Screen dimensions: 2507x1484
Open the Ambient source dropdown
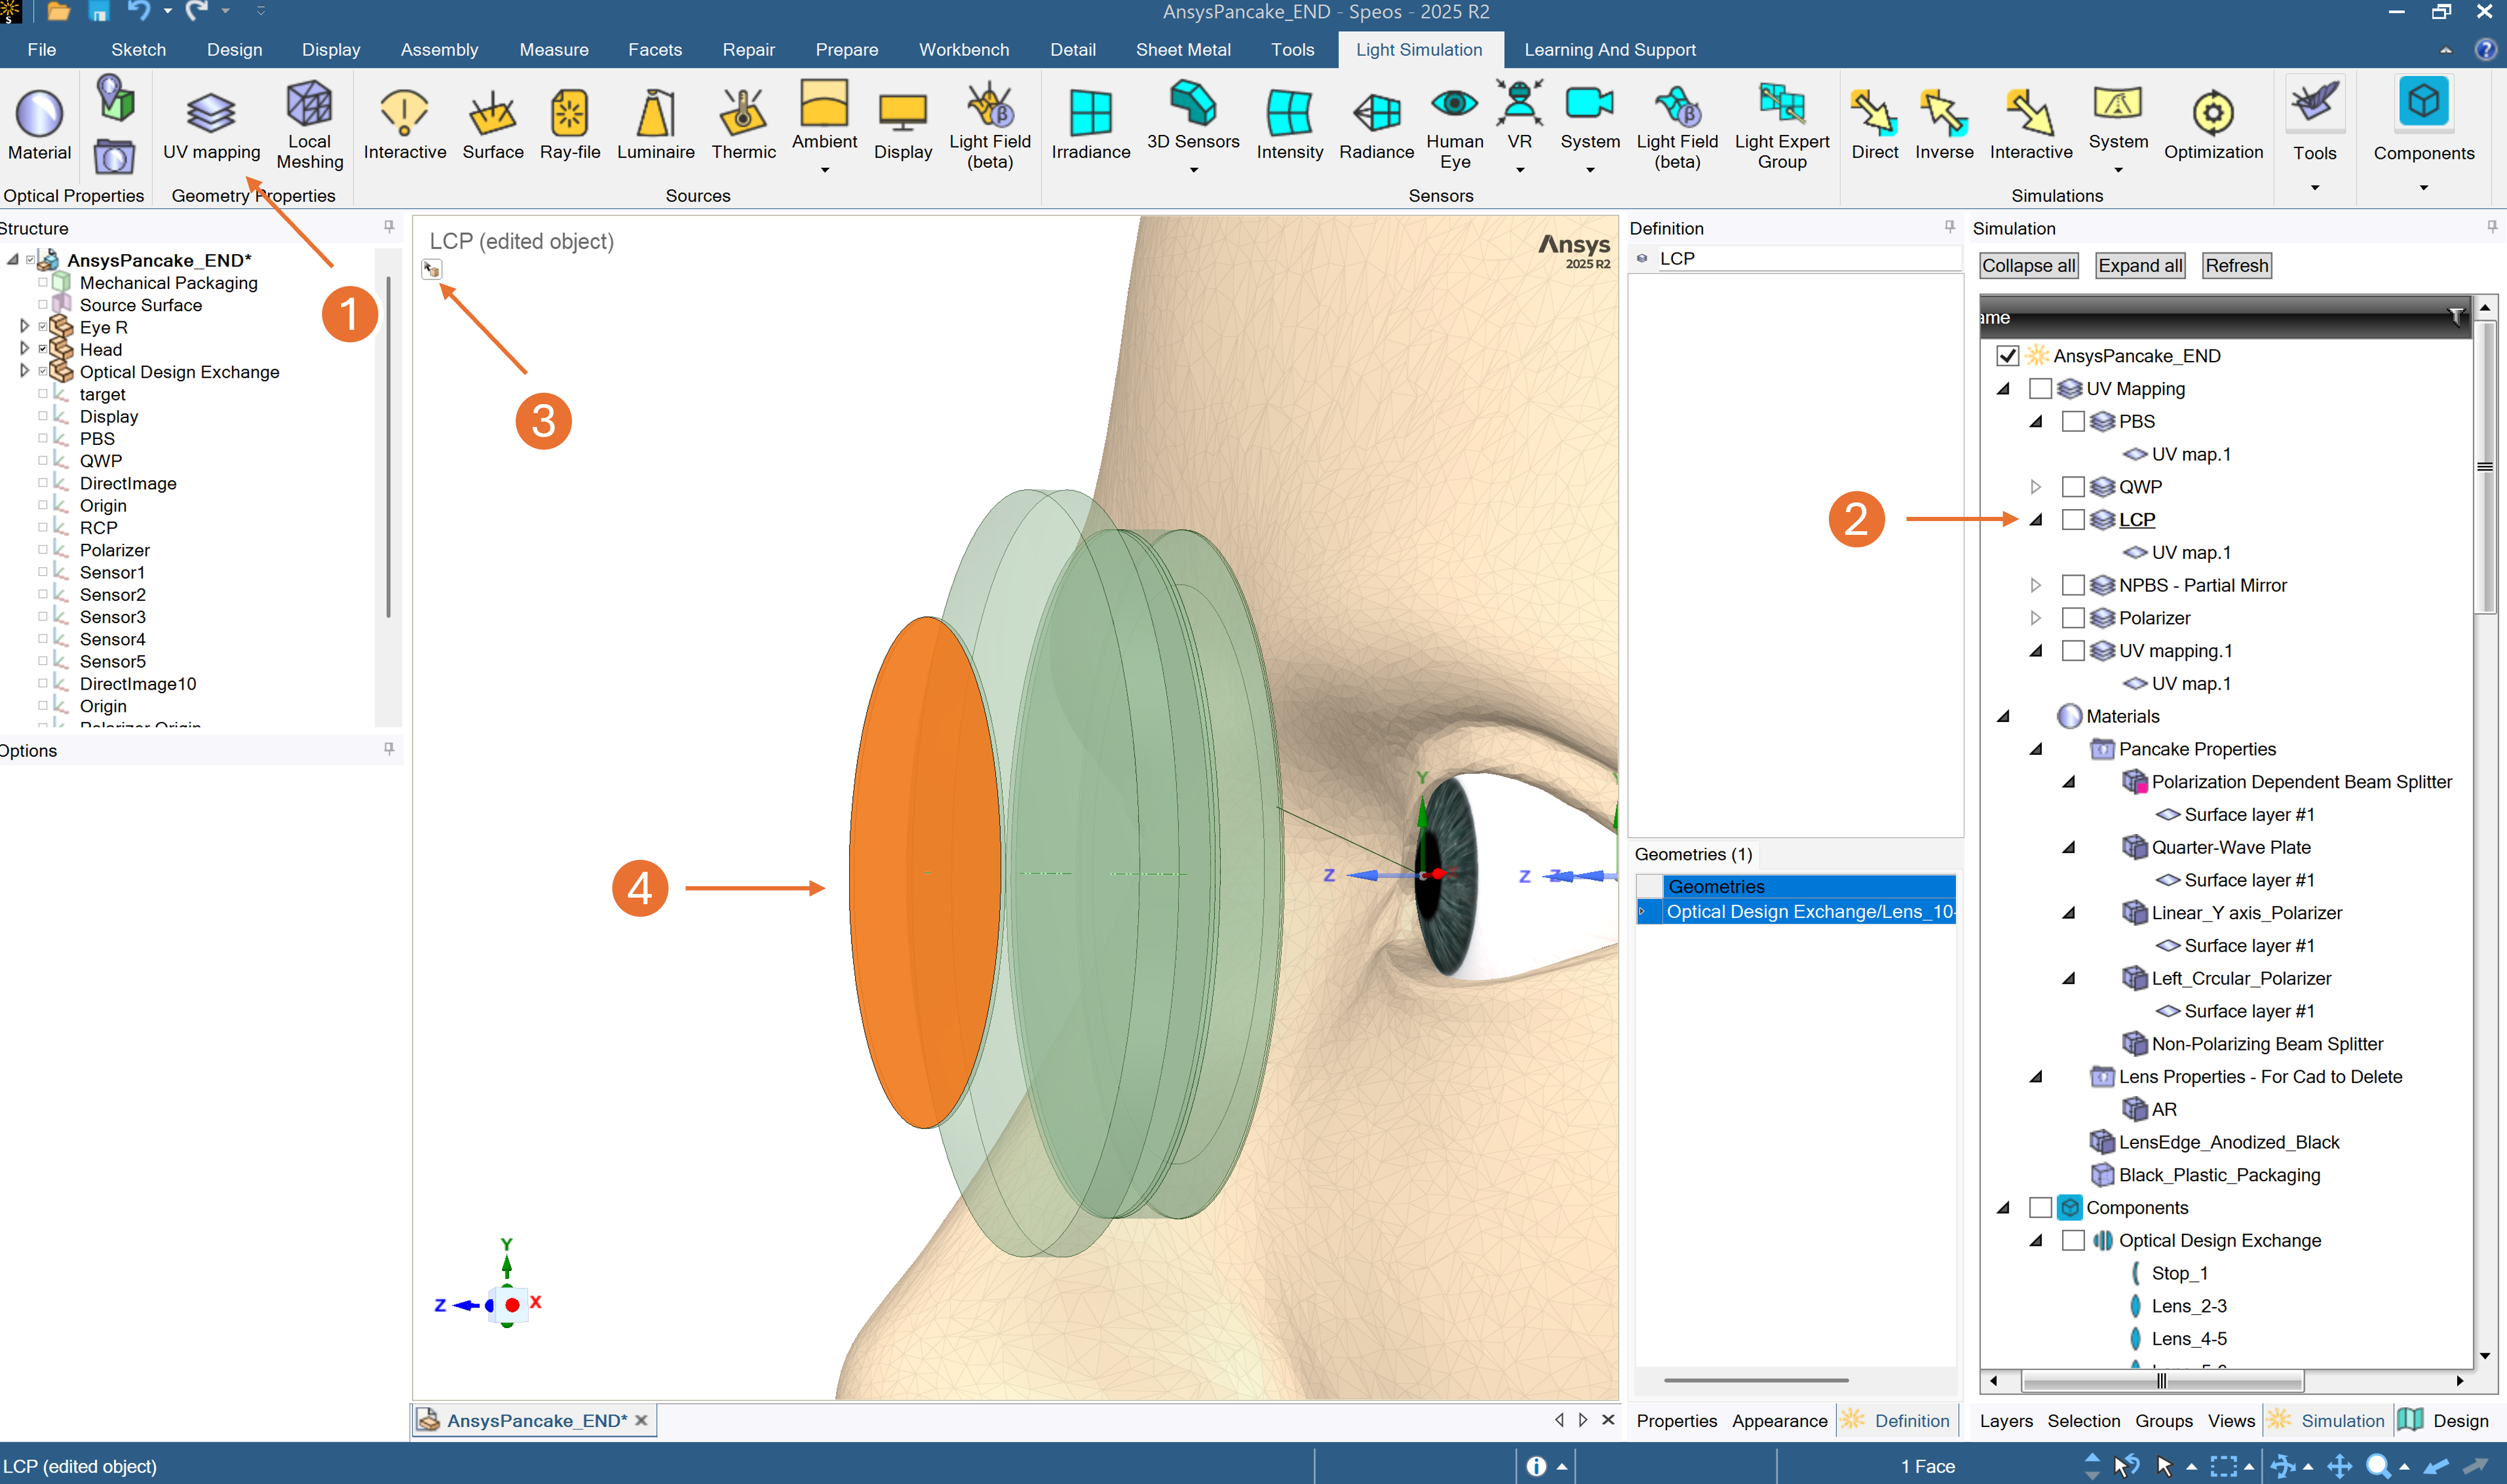point(824,170)
